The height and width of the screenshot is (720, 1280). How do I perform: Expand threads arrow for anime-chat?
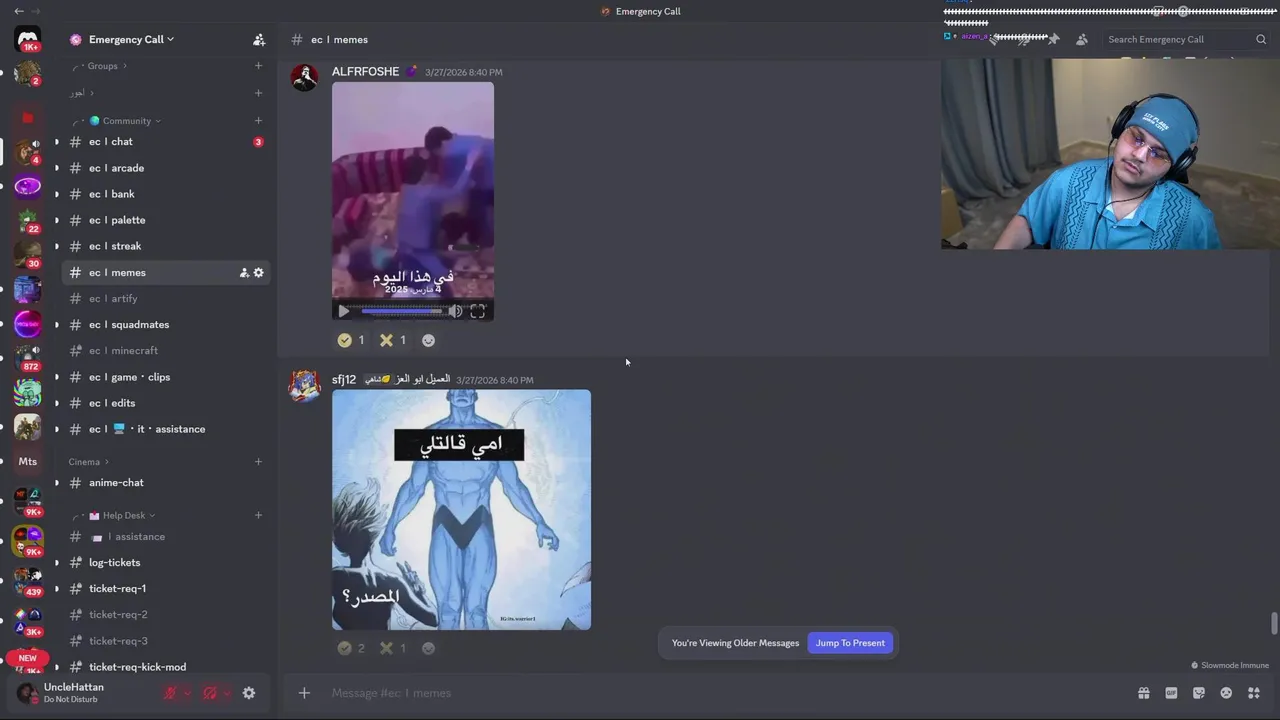[x=56, y=483]
